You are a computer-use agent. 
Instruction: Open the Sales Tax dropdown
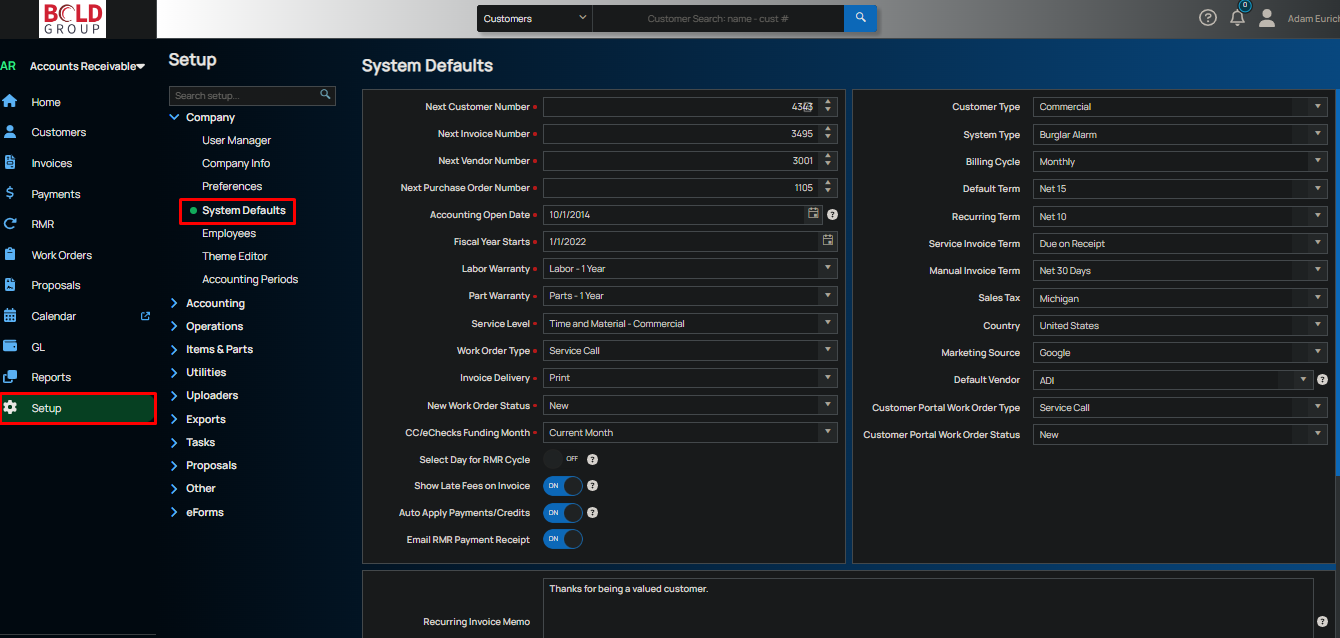click(x=1179, y=298)
